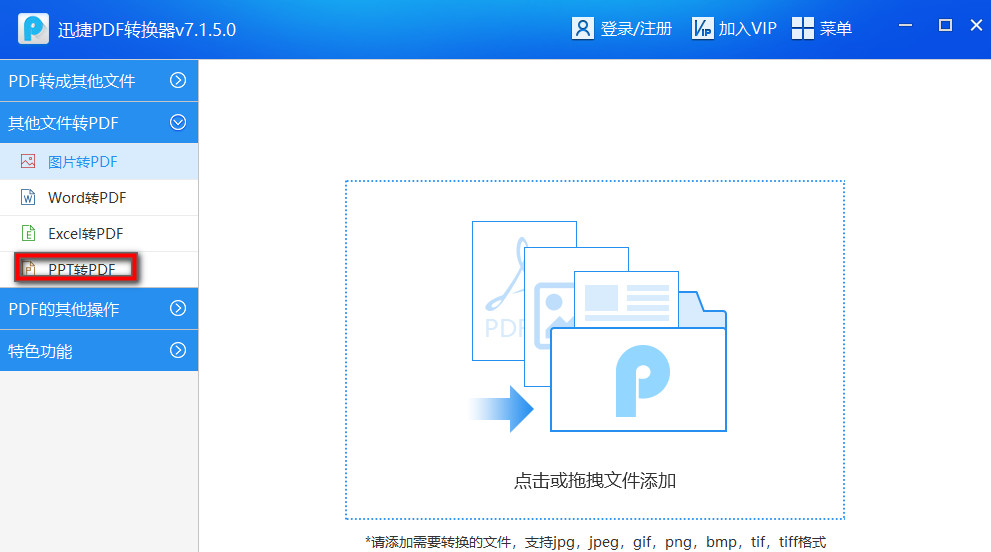Expand PDF的其他操作 section
This screenshot has width=991, height=552.
99,309
